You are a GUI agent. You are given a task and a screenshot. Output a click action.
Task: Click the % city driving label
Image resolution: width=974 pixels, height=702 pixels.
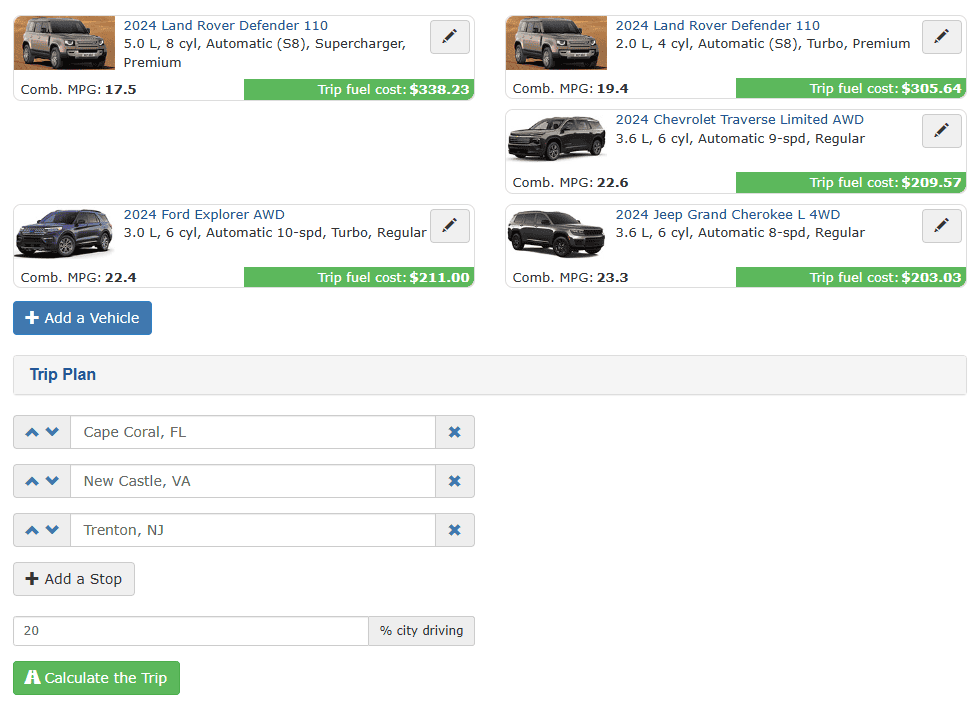pyautogui.click(x=422, y=631)
